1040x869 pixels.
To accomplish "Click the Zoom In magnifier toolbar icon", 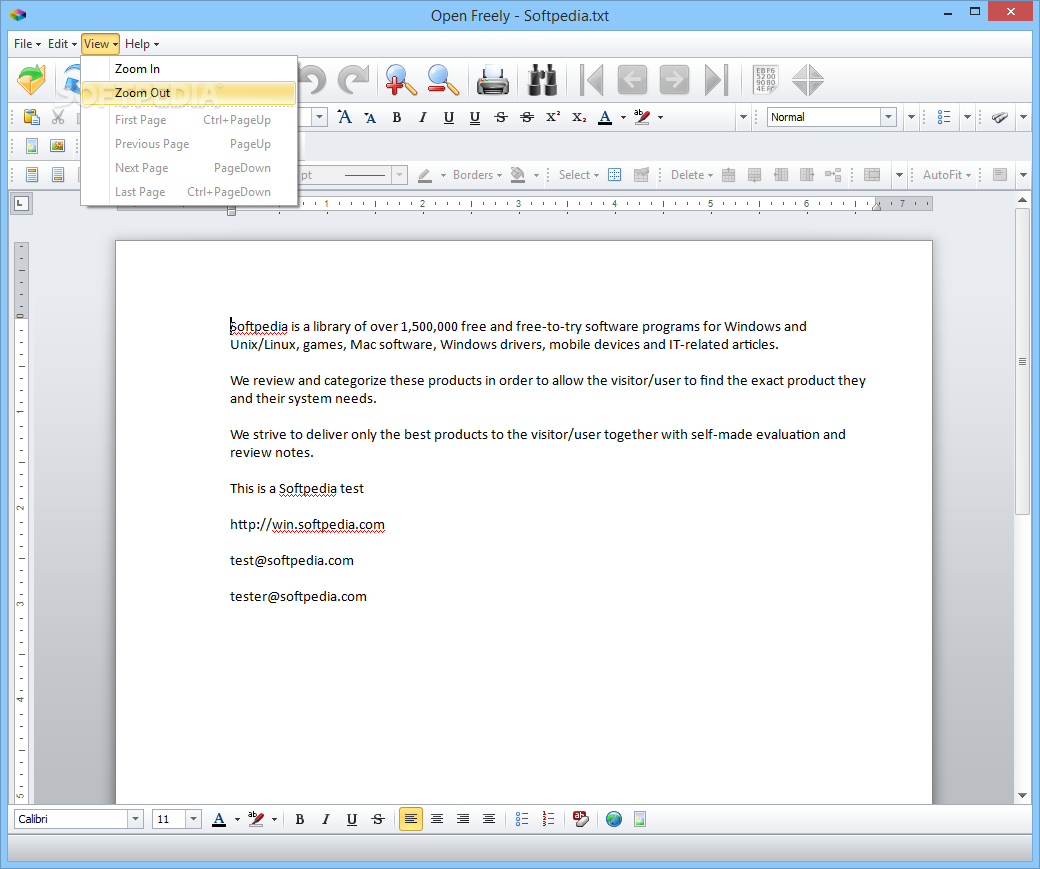I will tap(401, 80).
